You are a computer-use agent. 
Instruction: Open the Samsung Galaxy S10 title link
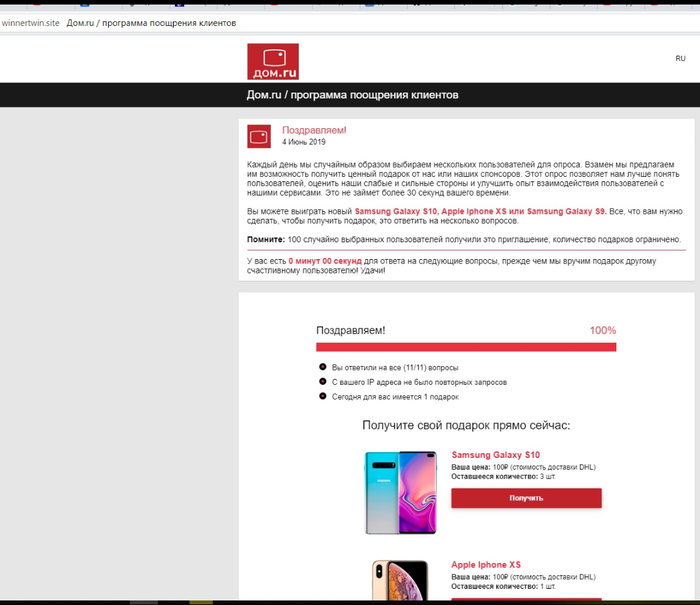coord(495,455)
